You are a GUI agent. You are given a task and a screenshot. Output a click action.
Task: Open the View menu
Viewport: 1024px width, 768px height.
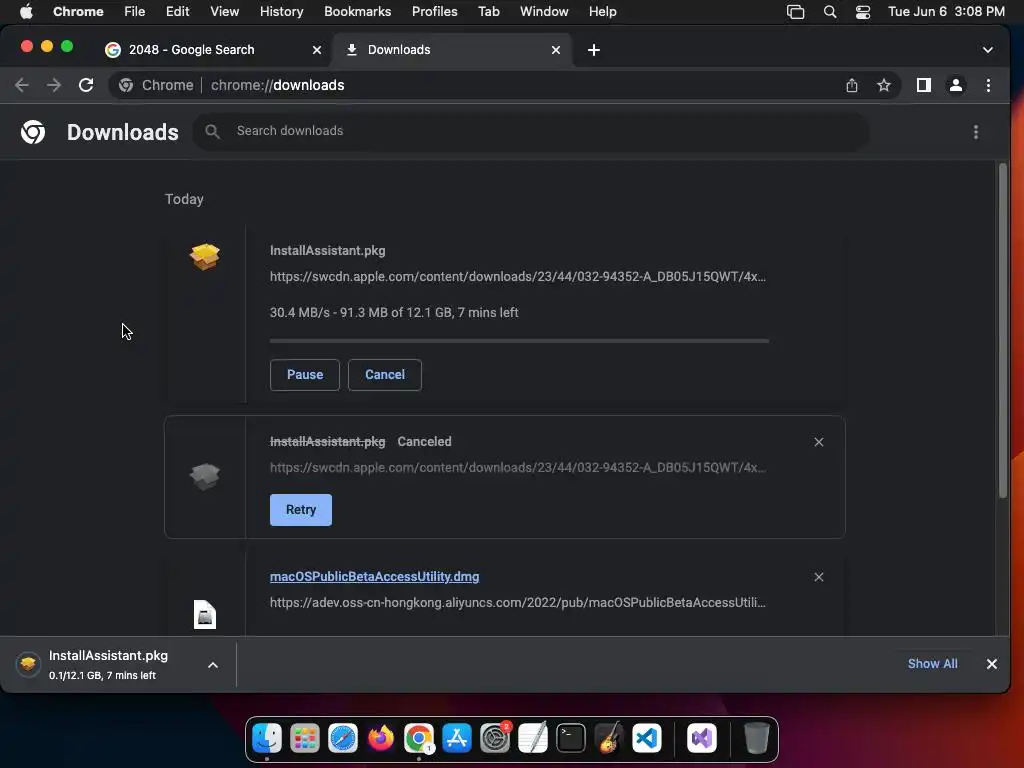point(224,12)
